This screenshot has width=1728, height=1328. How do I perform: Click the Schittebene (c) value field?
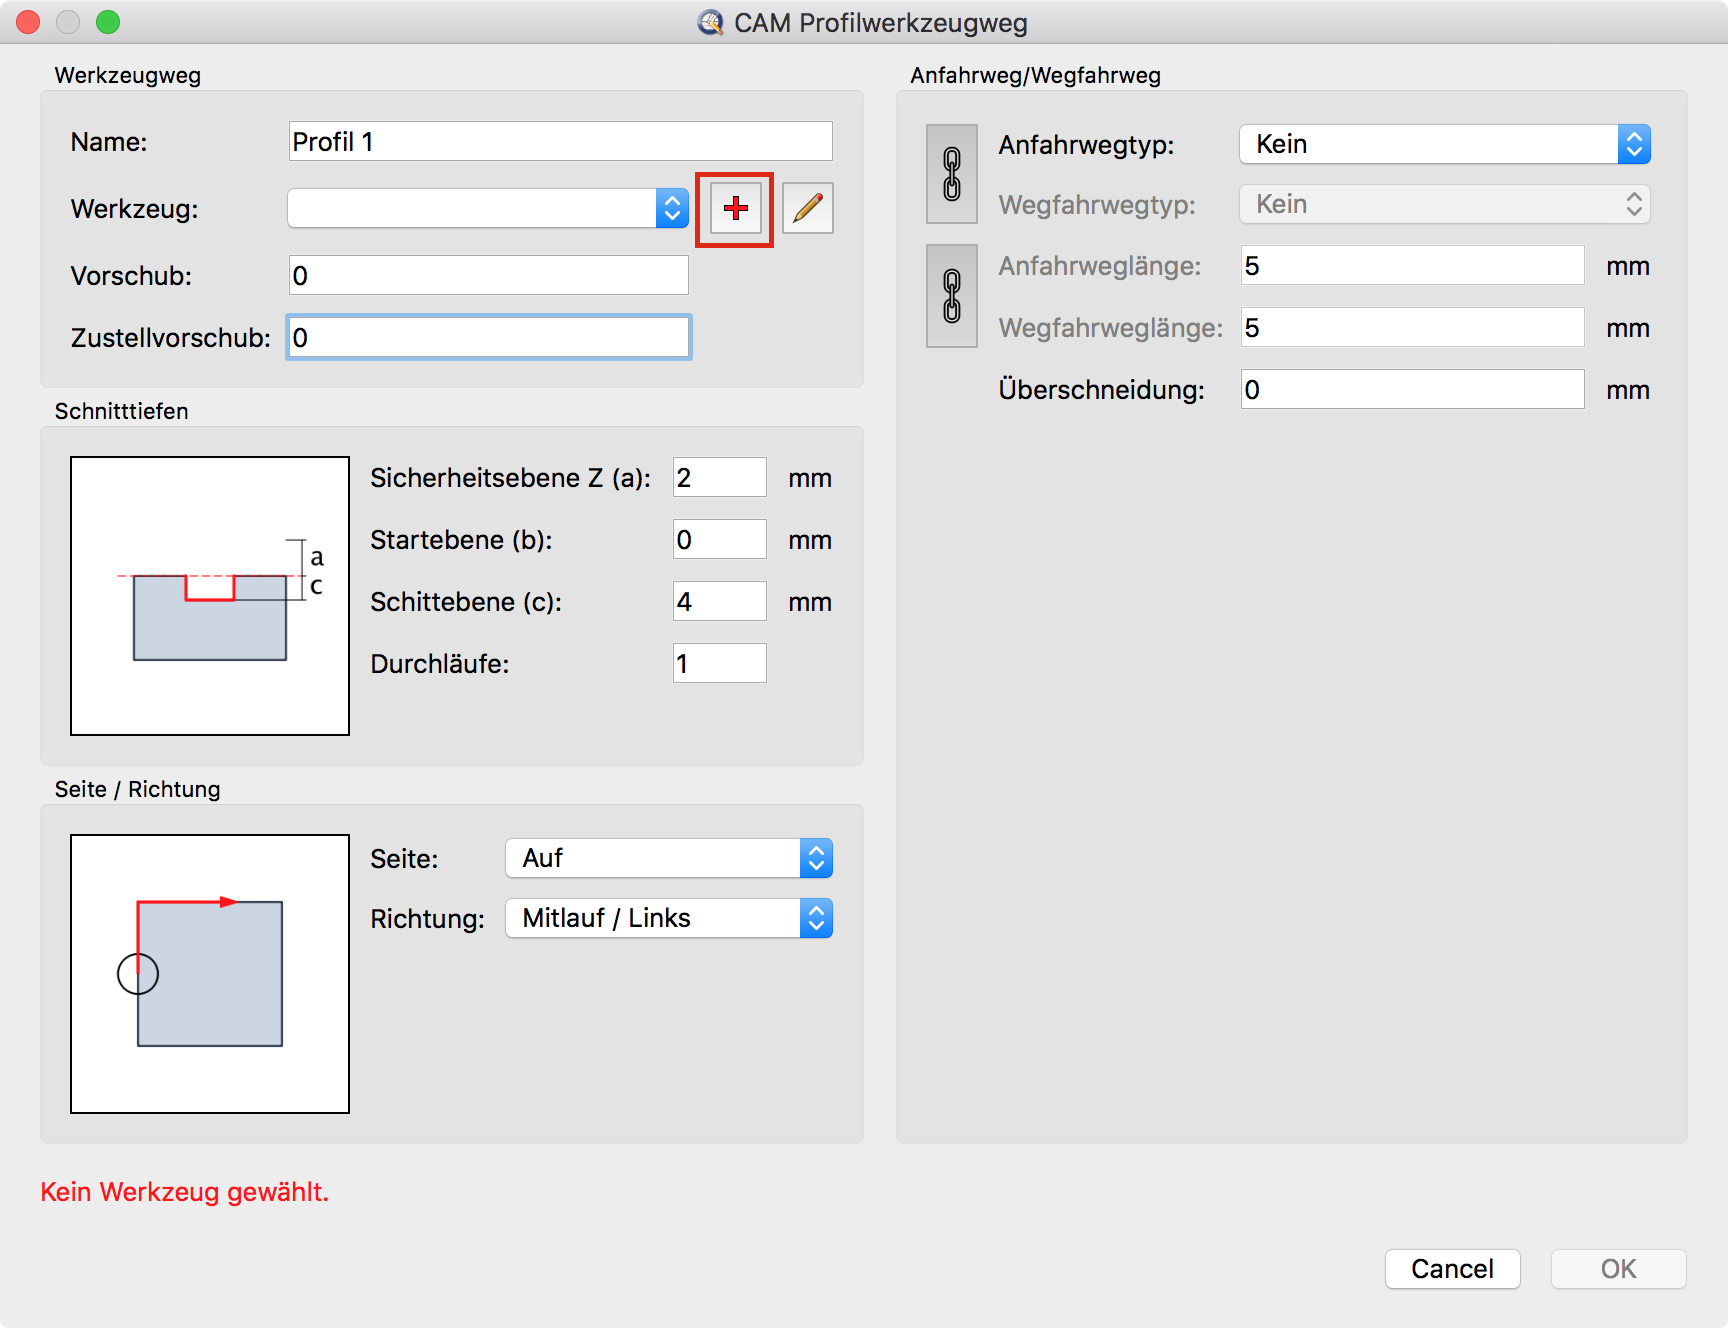click(719, 602)
